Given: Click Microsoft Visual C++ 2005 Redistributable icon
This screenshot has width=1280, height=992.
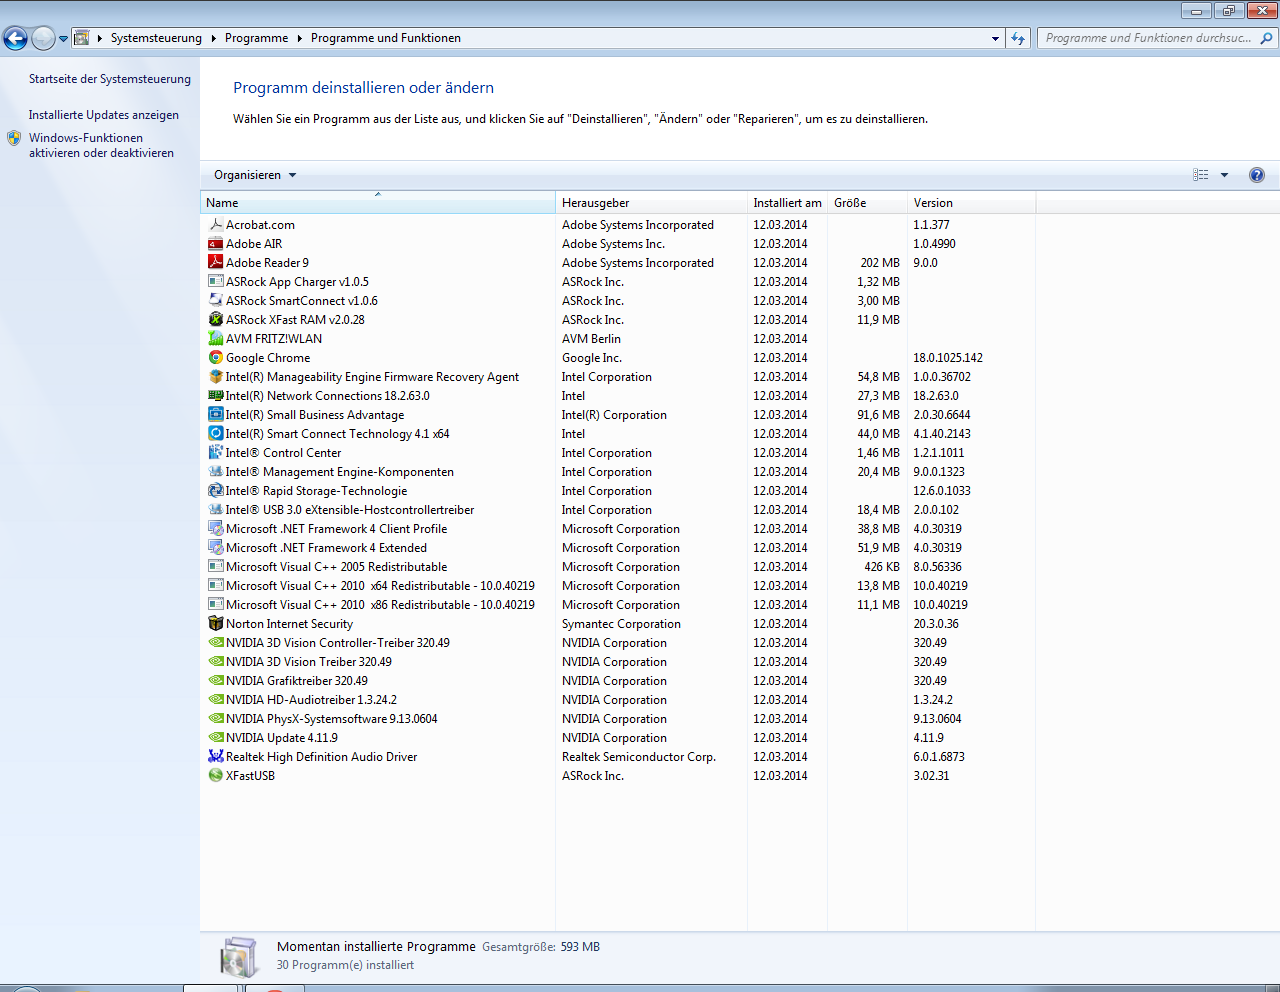Looking at the screenshot, I should (215, 567).
